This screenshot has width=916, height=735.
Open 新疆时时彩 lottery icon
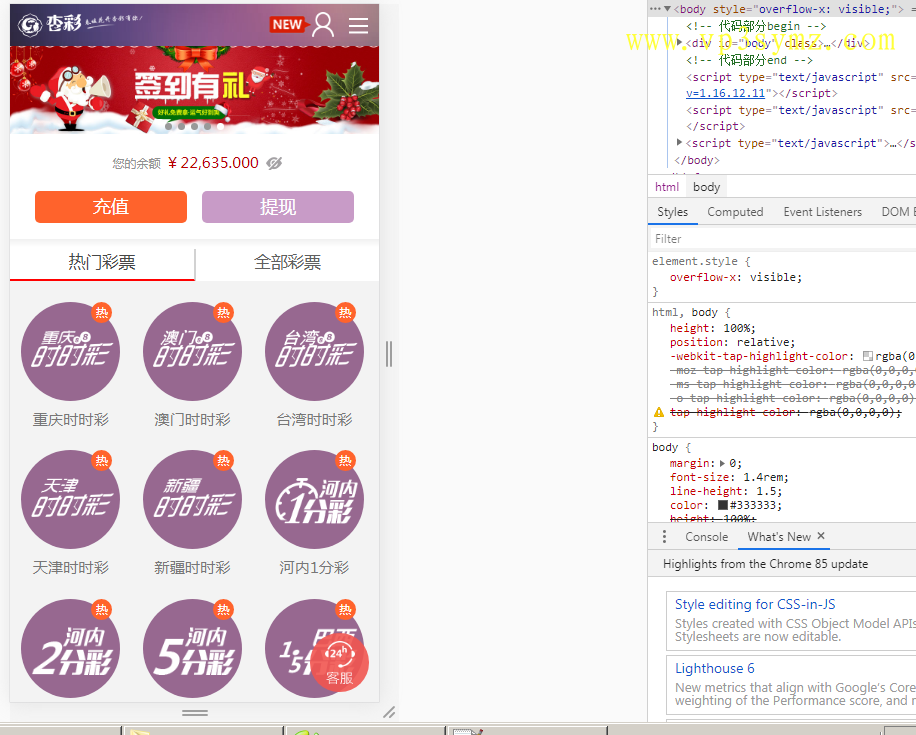(192, 499)
